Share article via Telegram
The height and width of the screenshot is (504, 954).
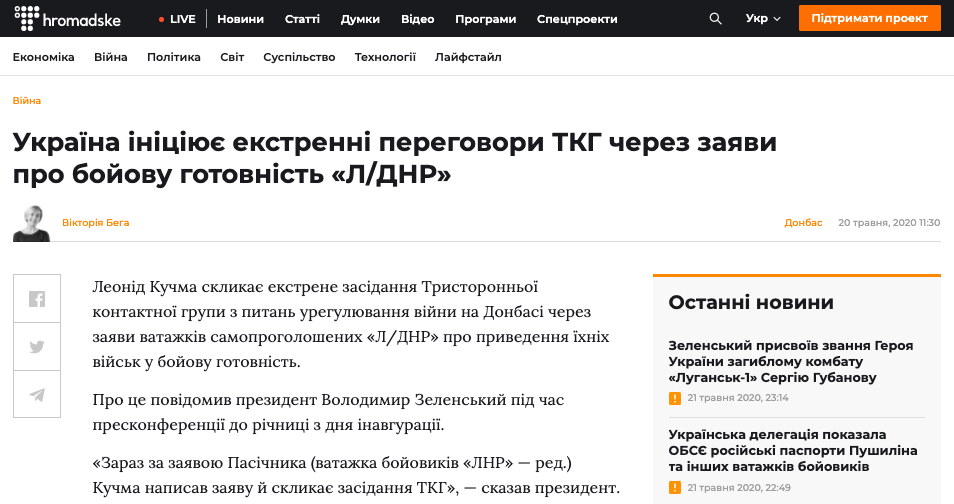click(37, 394)
